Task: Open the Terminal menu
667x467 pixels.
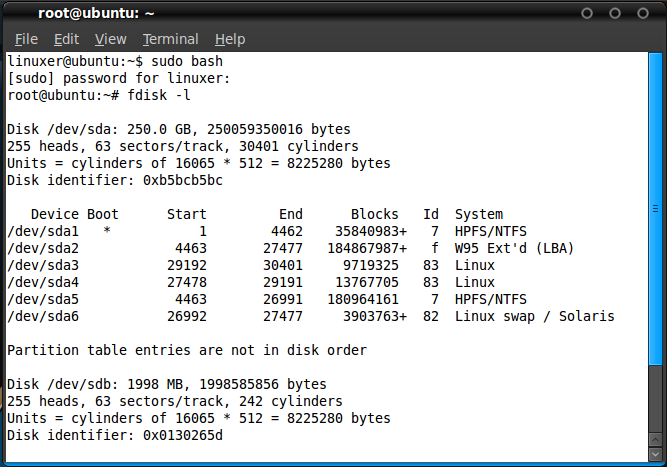Action: pos(171,39)
